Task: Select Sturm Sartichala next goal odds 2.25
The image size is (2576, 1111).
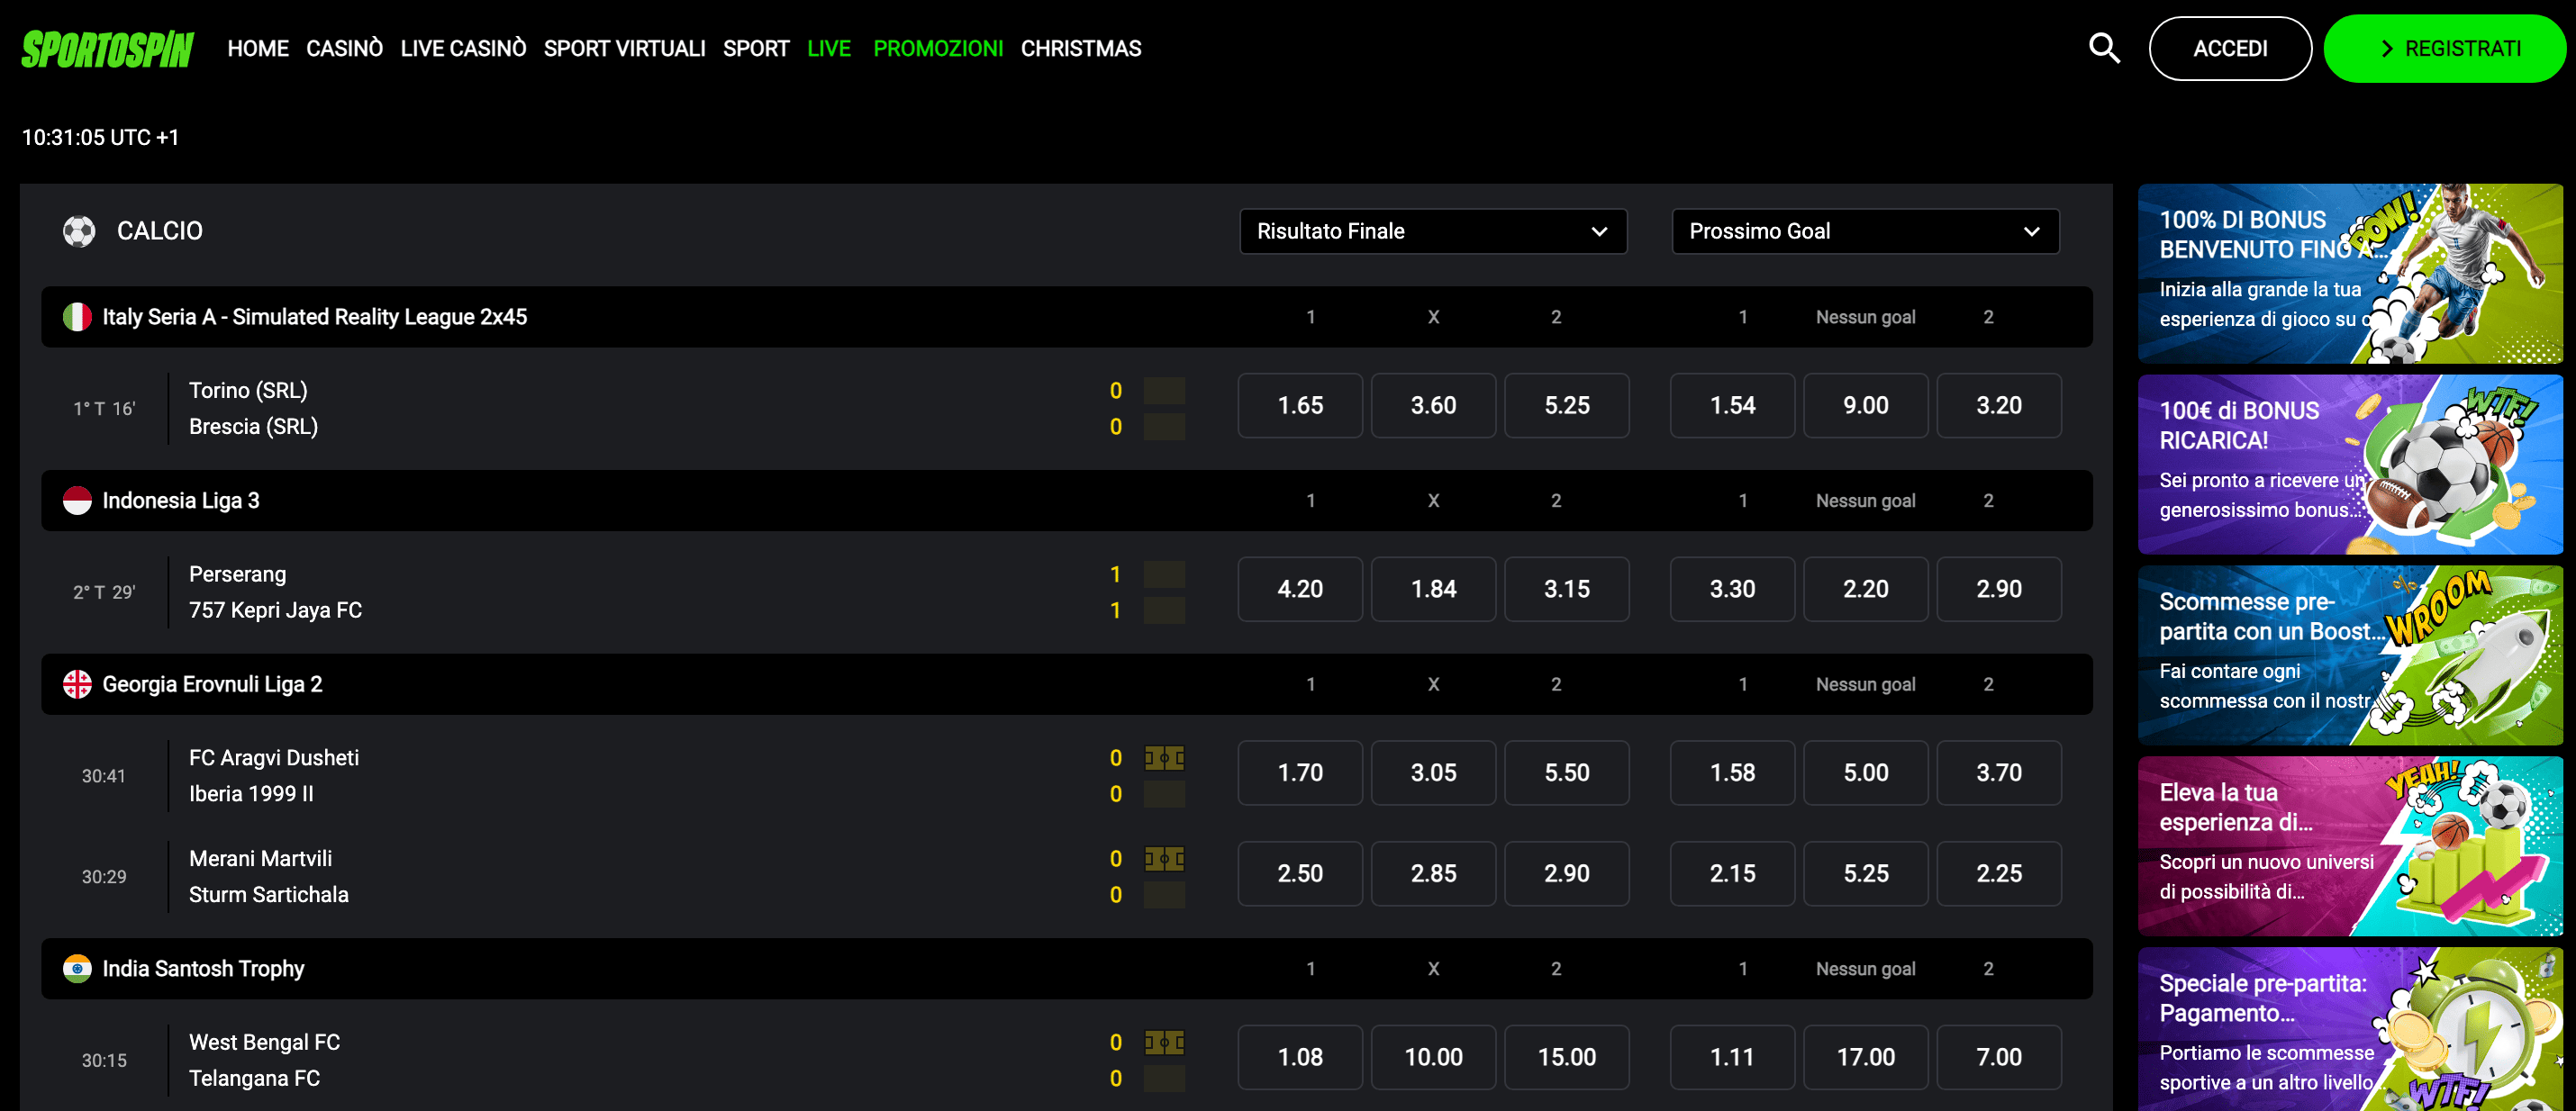Action: pyautogui.click(x=1998, y=873)
